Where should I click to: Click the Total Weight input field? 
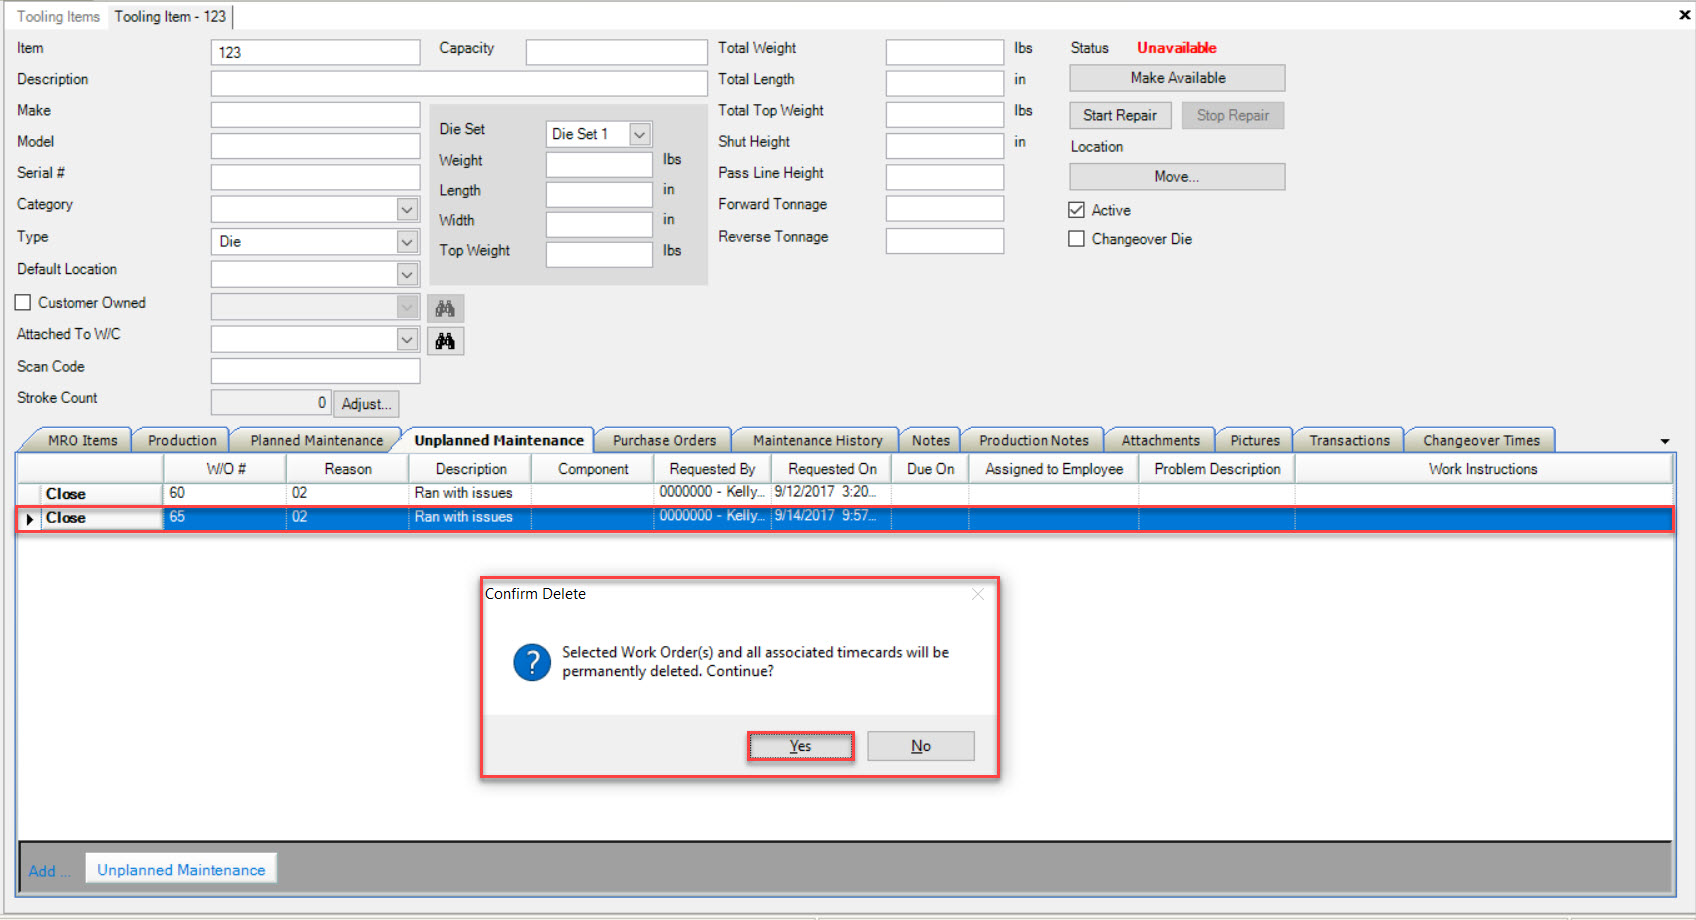[944, 53]
